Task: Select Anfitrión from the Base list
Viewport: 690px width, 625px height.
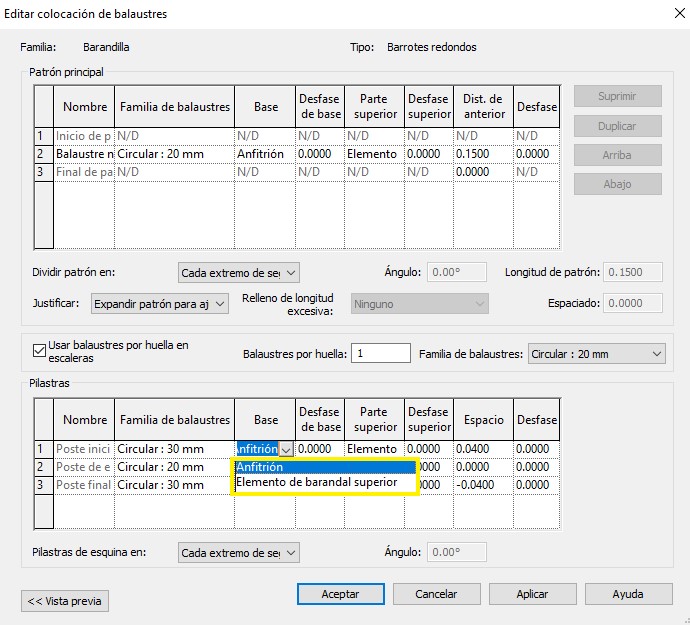Action: point(324,467)
